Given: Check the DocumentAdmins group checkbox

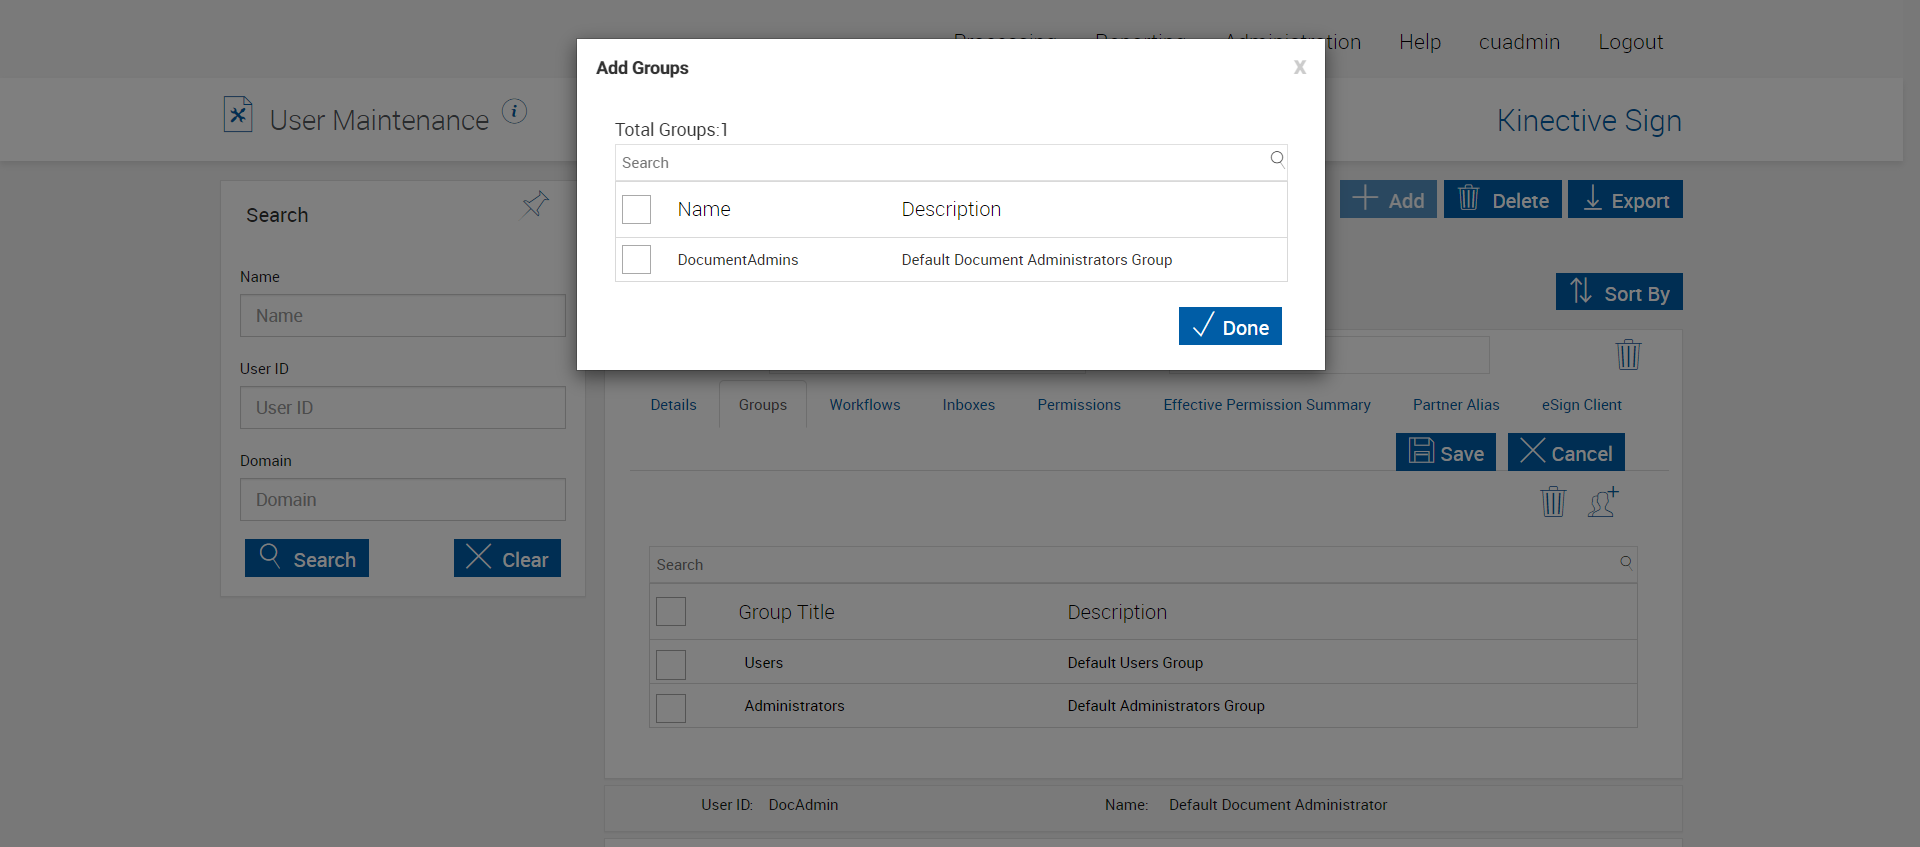Looking at the screenshot, I should [637, 260].
